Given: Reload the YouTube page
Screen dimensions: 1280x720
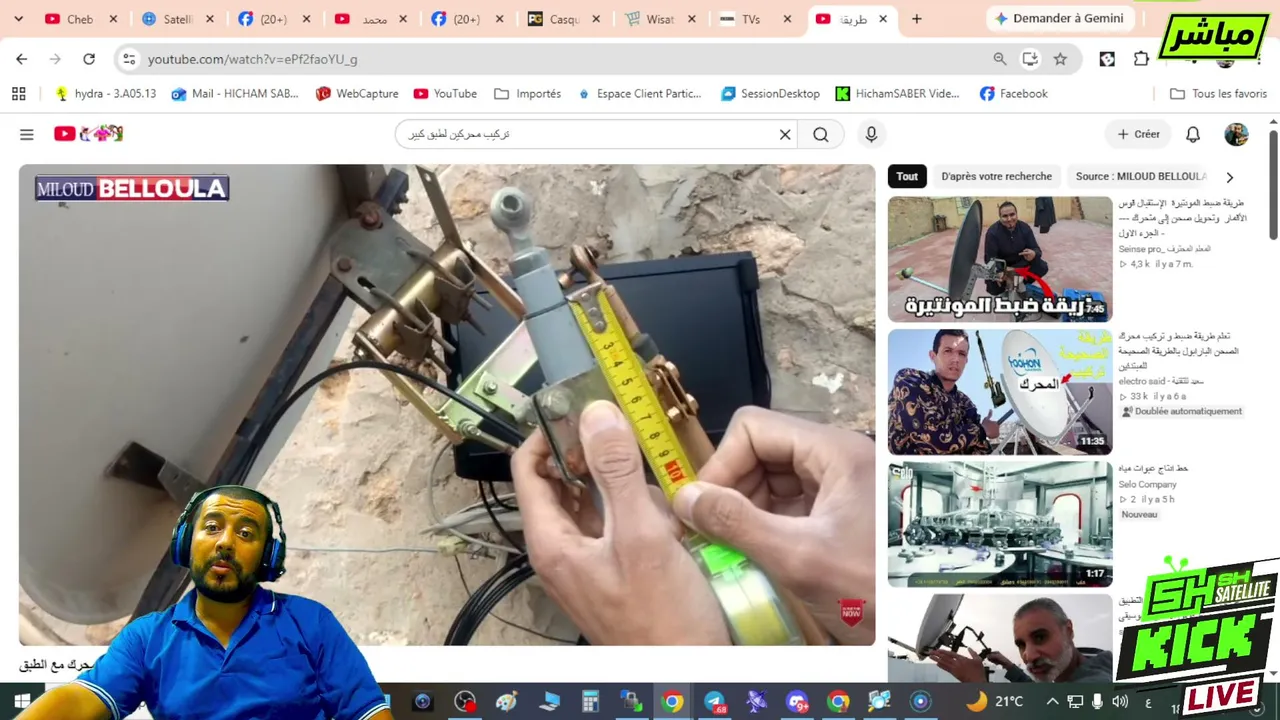Looking at the screenshot, I should [89, 59].
